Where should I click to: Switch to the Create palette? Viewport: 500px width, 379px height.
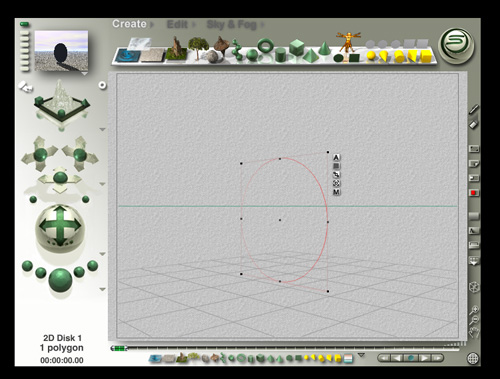pos(129,24)
